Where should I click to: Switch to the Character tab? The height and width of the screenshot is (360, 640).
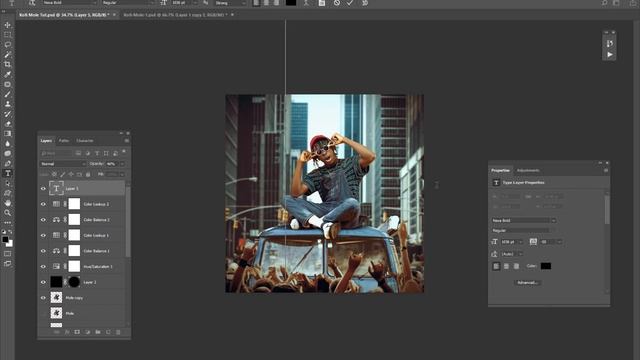coord(85,141)
